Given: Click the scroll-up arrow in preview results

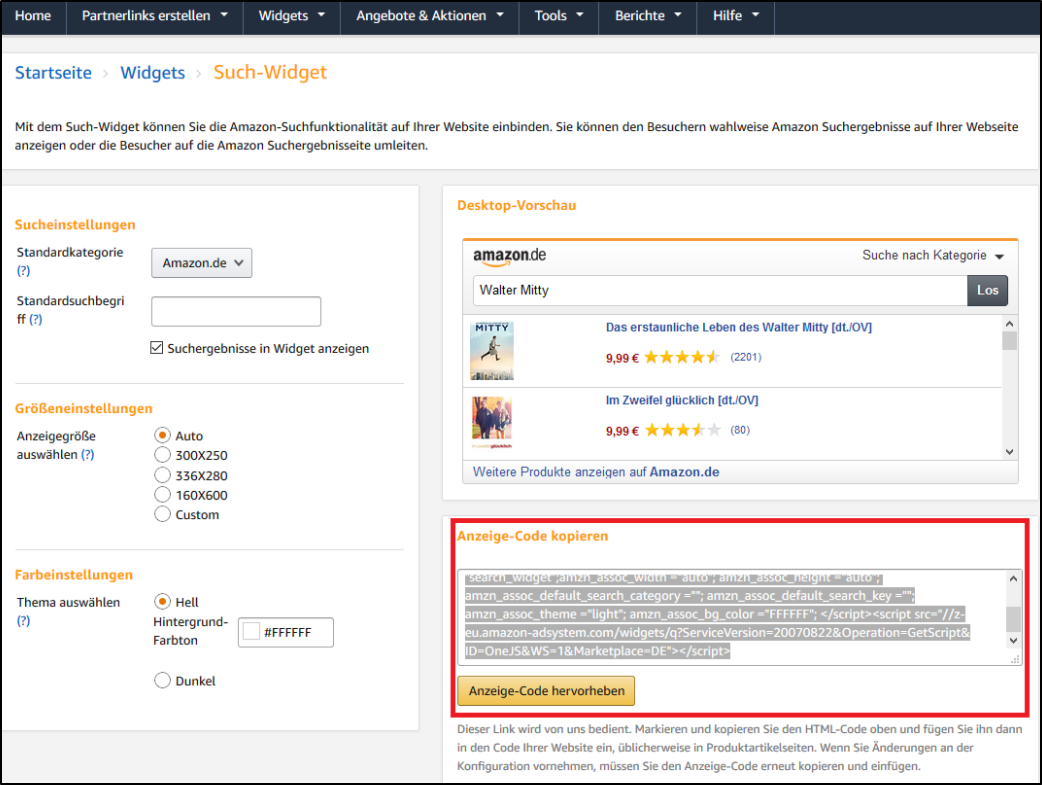Looking at the screenshot, I should [x=1009, y=323].
